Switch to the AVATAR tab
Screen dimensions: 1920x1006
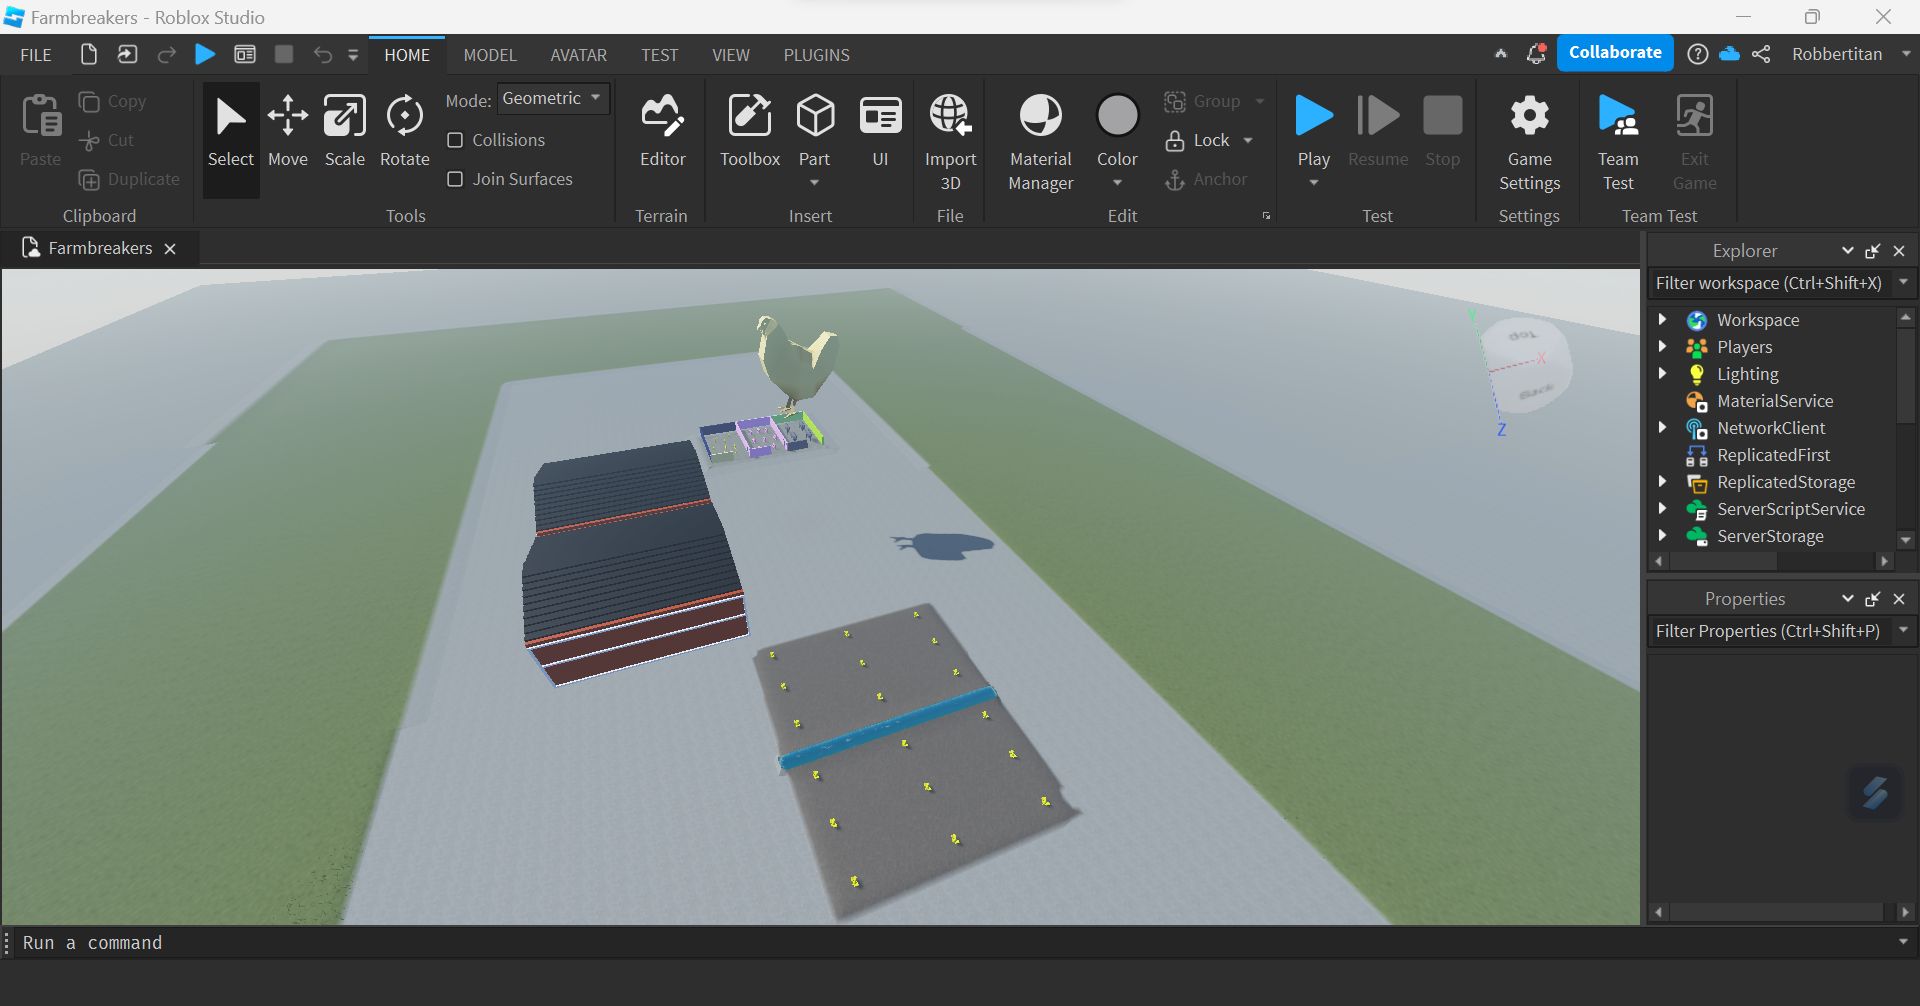coord(578,55)
